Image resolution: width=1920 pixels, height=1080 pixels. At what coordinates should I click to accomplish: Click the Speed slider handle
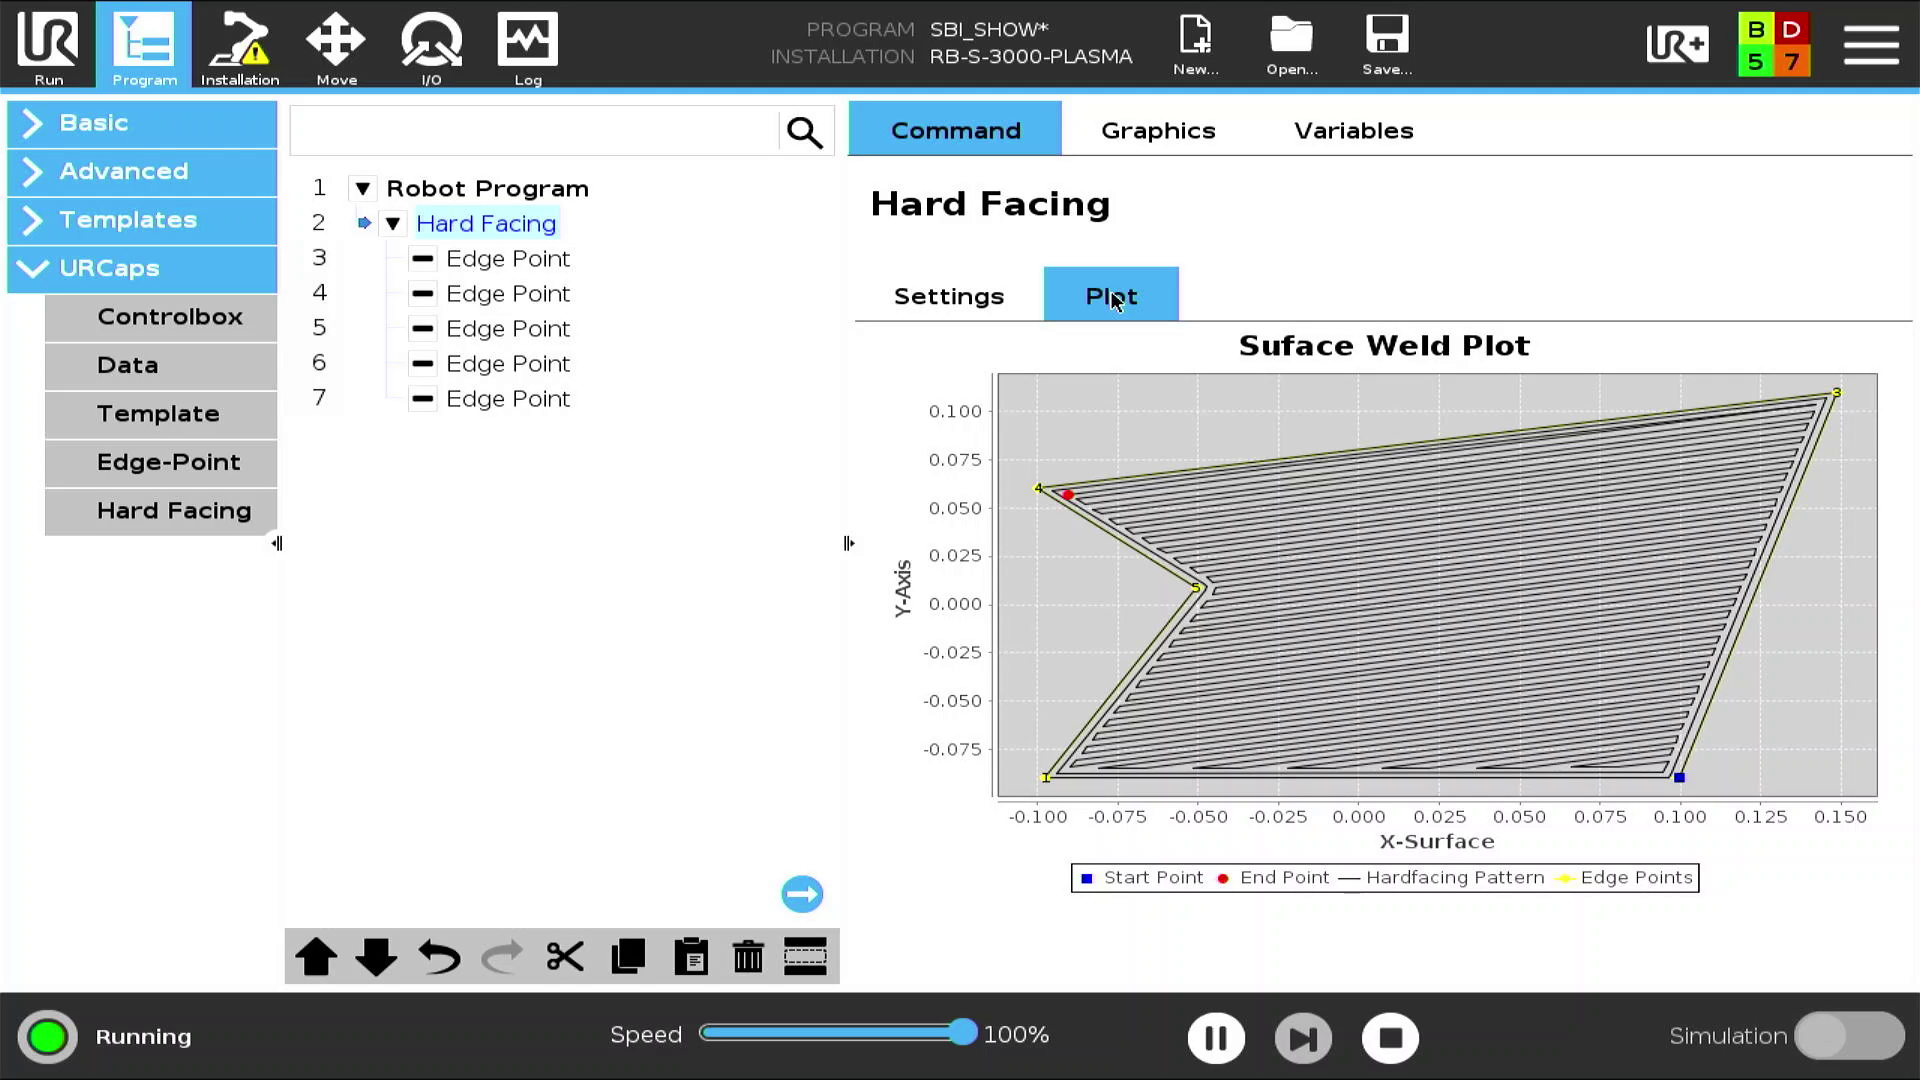(x=962, y=1033)
